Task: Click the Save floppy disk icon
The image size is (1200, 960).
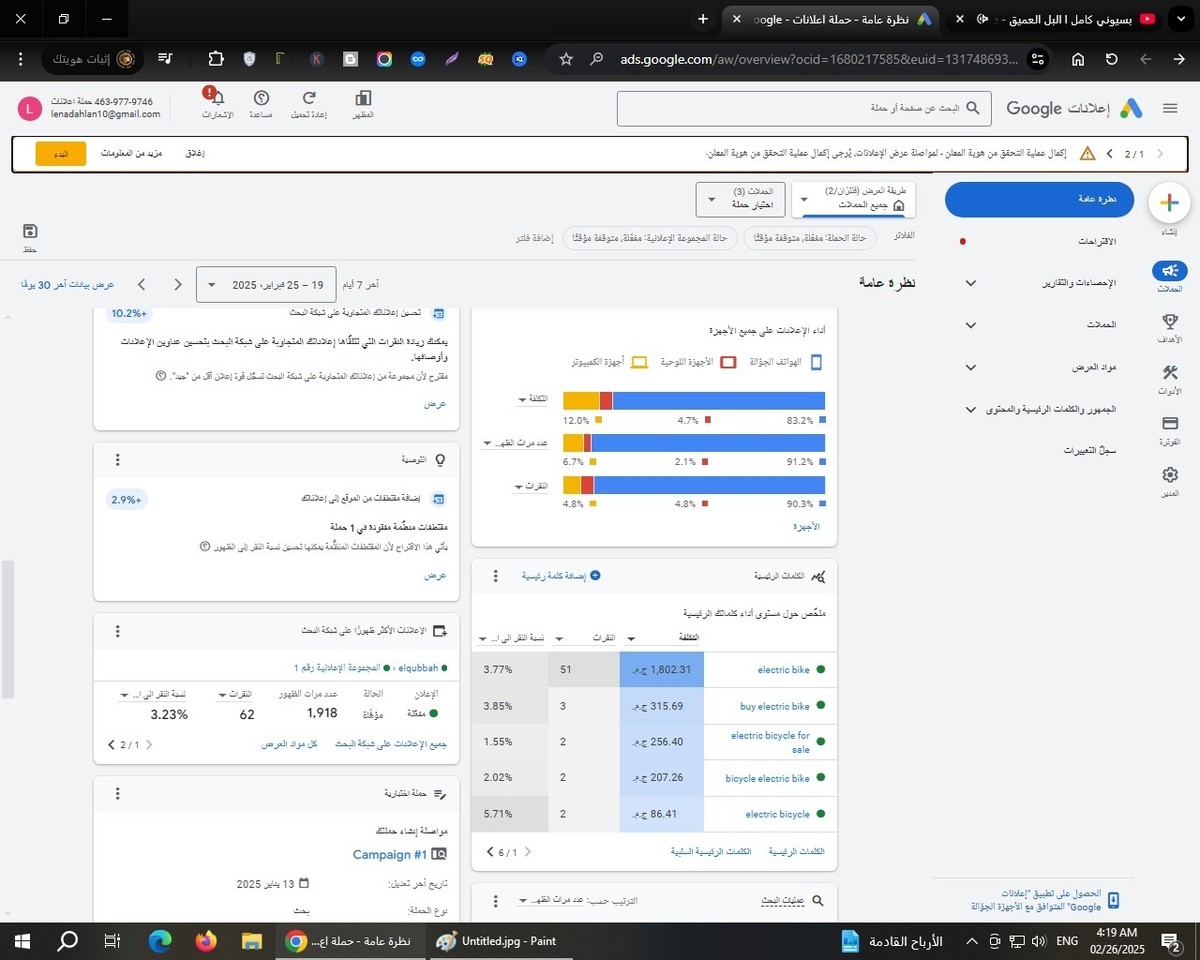Action: (x=30, y=232)
